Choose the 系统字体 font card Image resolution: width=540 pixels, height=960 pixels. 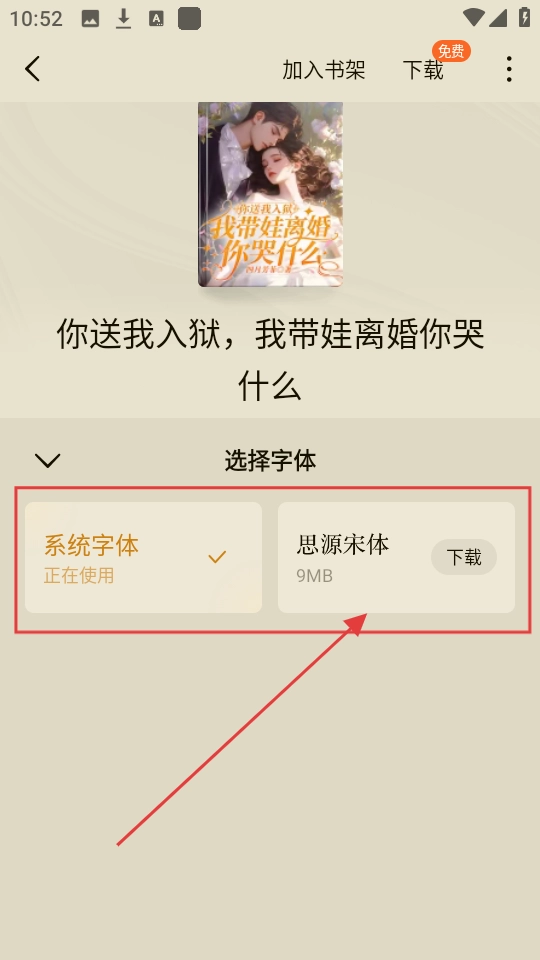click(x=143, y=557)
